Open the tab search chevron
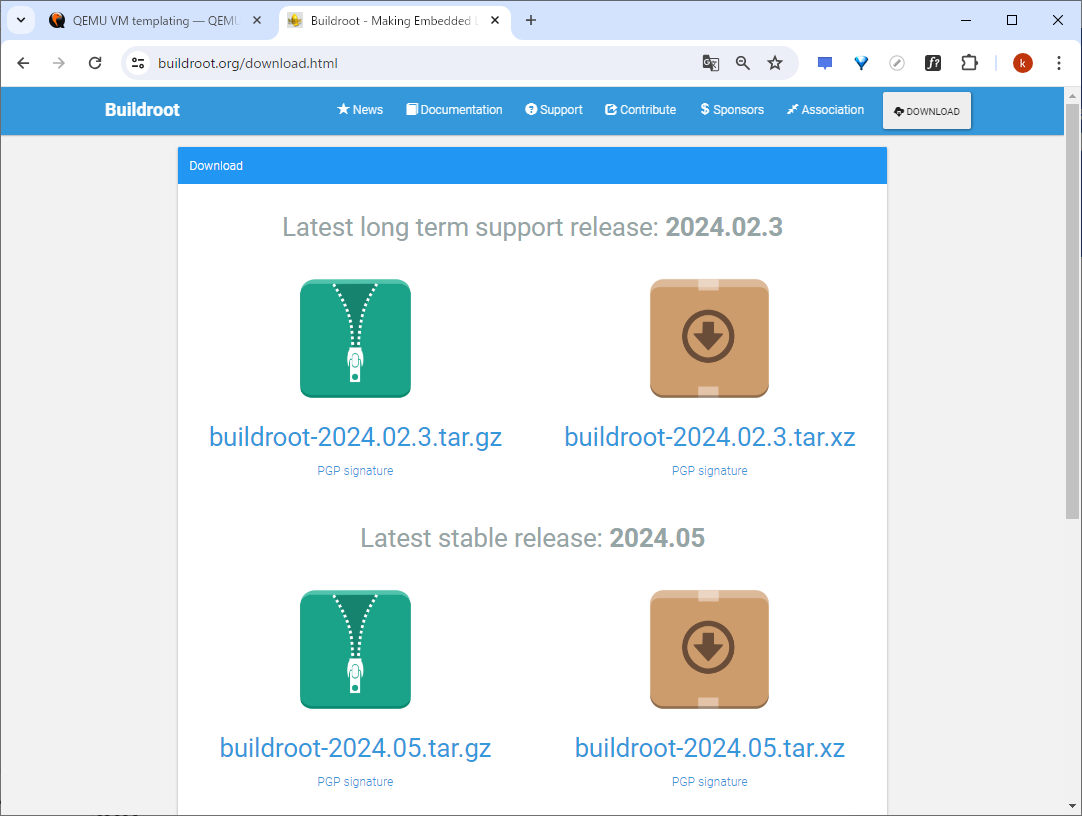 [20, 19]
